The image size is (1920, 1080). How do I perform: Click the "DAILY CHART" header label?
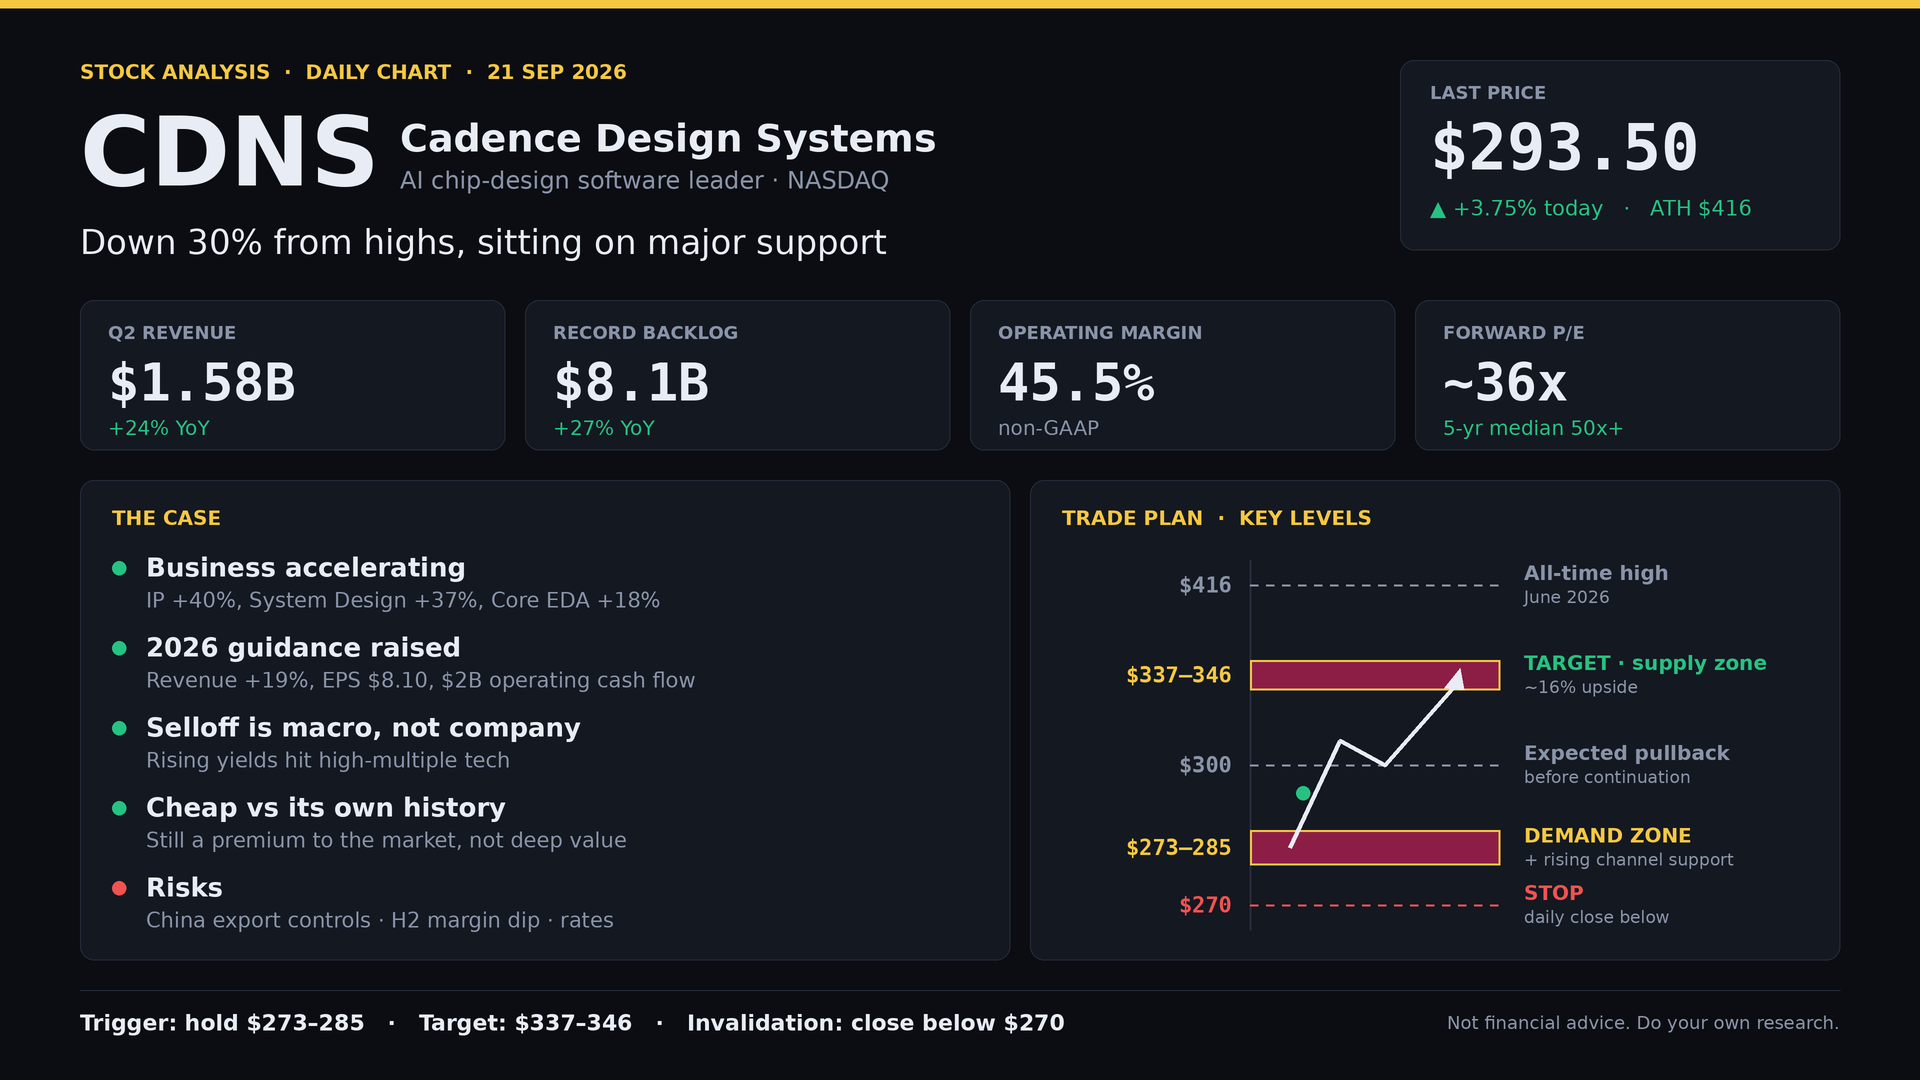378,72
